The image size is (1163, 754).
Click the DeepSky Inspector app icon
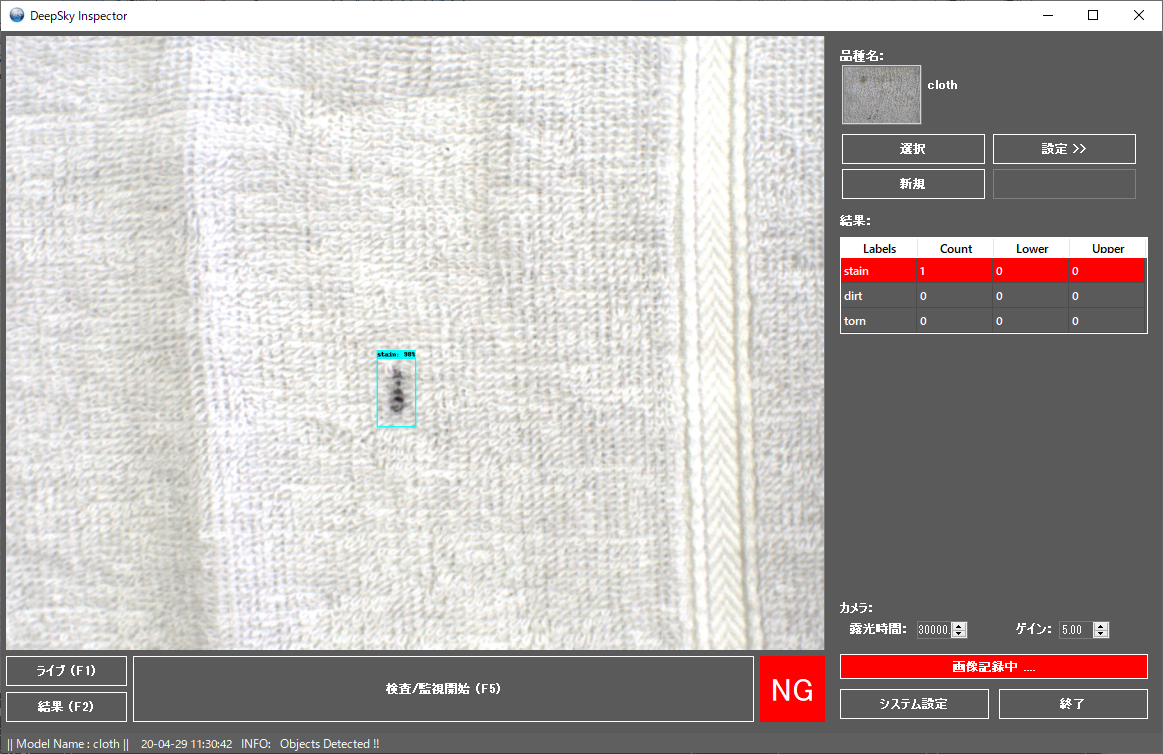pyautogui.click(x=16, y=15)
